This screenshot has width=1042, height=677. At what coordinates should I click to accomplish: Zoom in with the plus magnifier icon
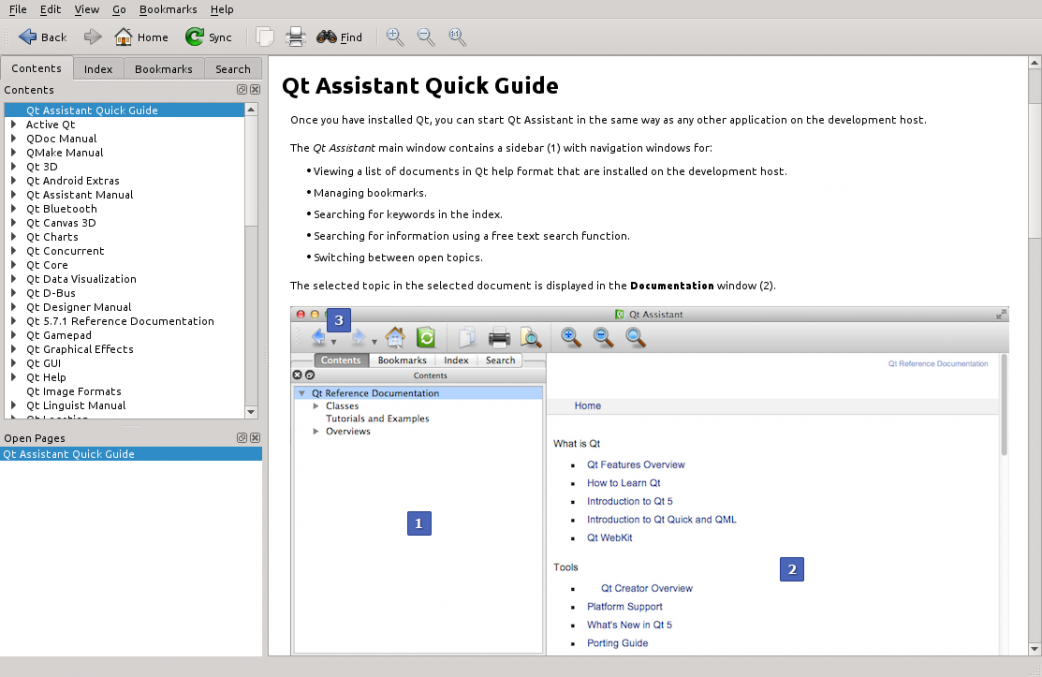tap(395, 37)
